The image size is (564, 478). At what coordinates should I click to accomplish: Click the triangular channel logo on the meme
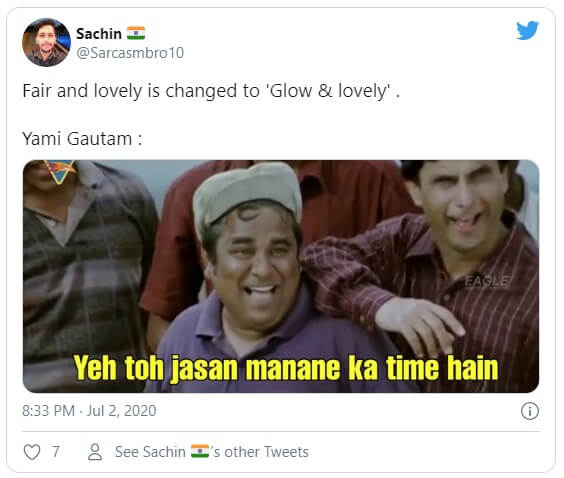tap(60, 171)
